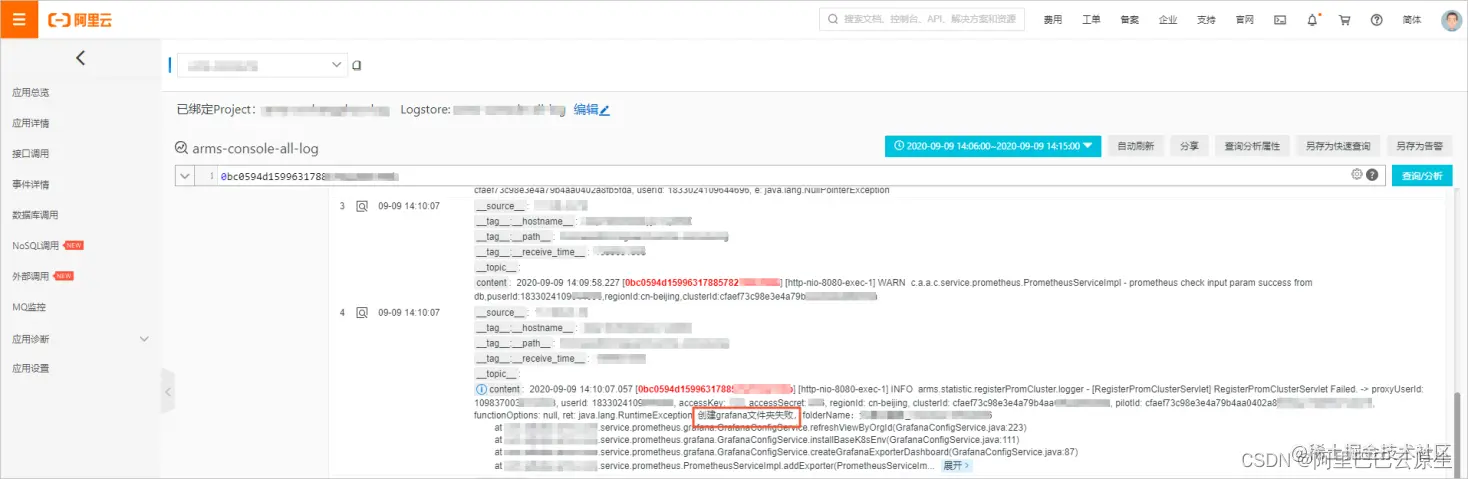Screen dimensions: 1468x479
Task: Click the 另存为快速查询 button
Action: [1338, 146]
